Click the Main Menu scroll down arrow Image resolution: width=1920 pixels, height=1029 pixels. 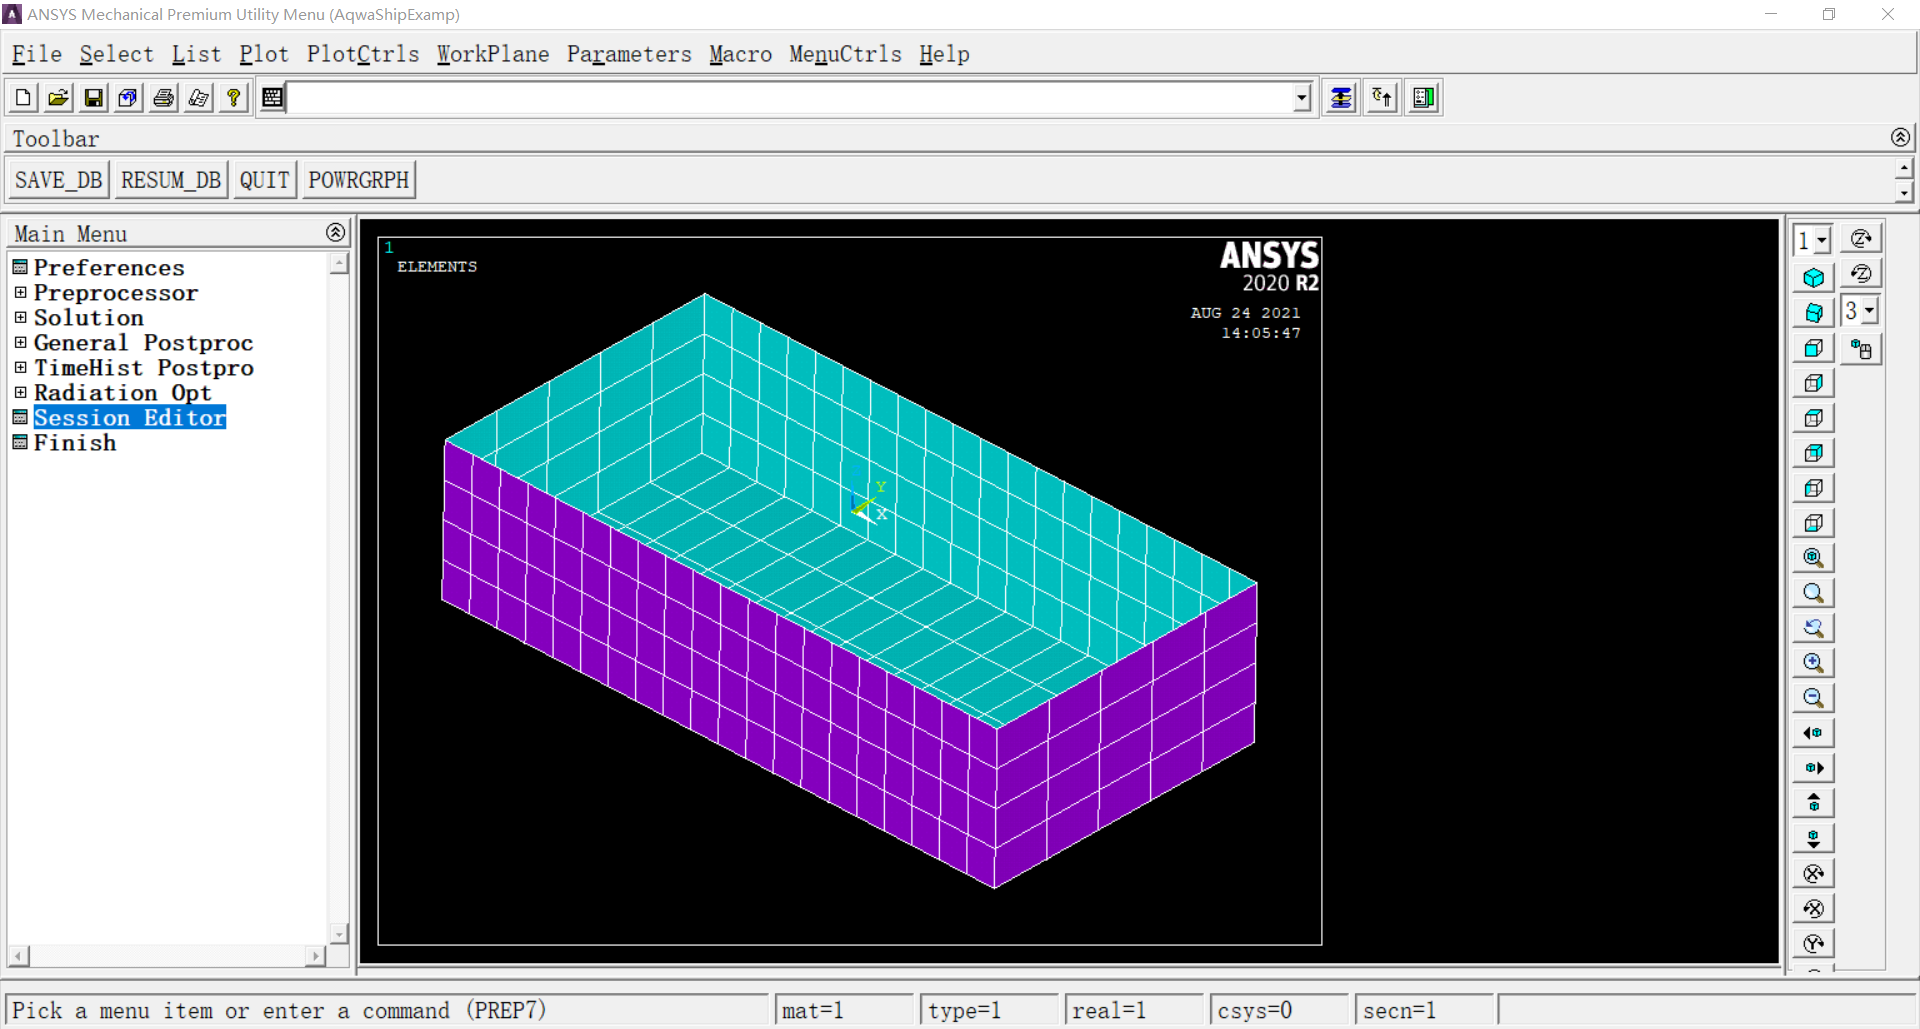(x=339, y=934)
